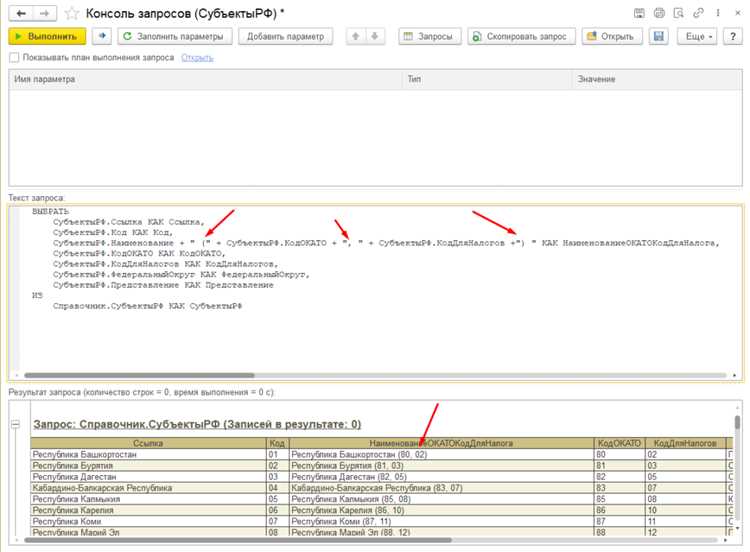The width and height of the screenshot is (750, 552).
Task: Collapse the Запрос result group
Action: [x=15, y=424]
